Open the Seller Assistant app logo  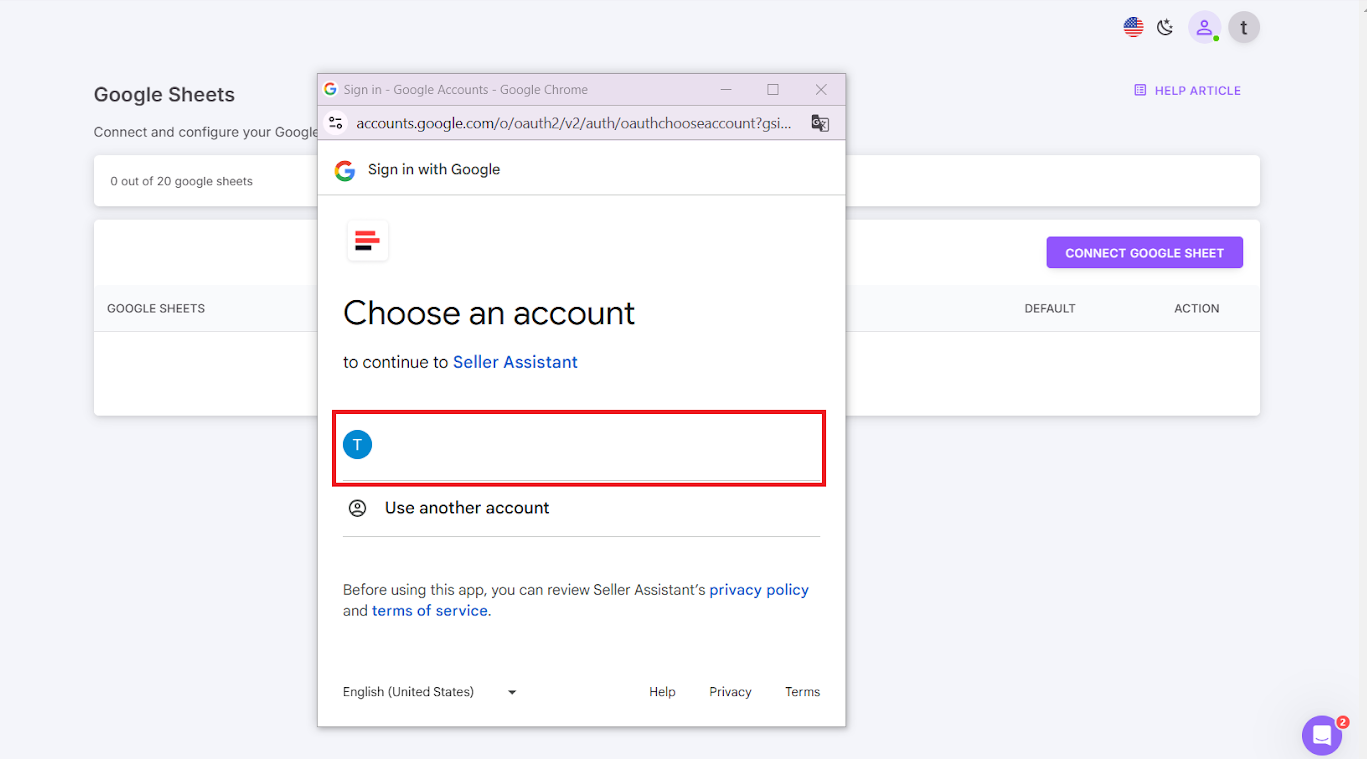click(367, 240)
